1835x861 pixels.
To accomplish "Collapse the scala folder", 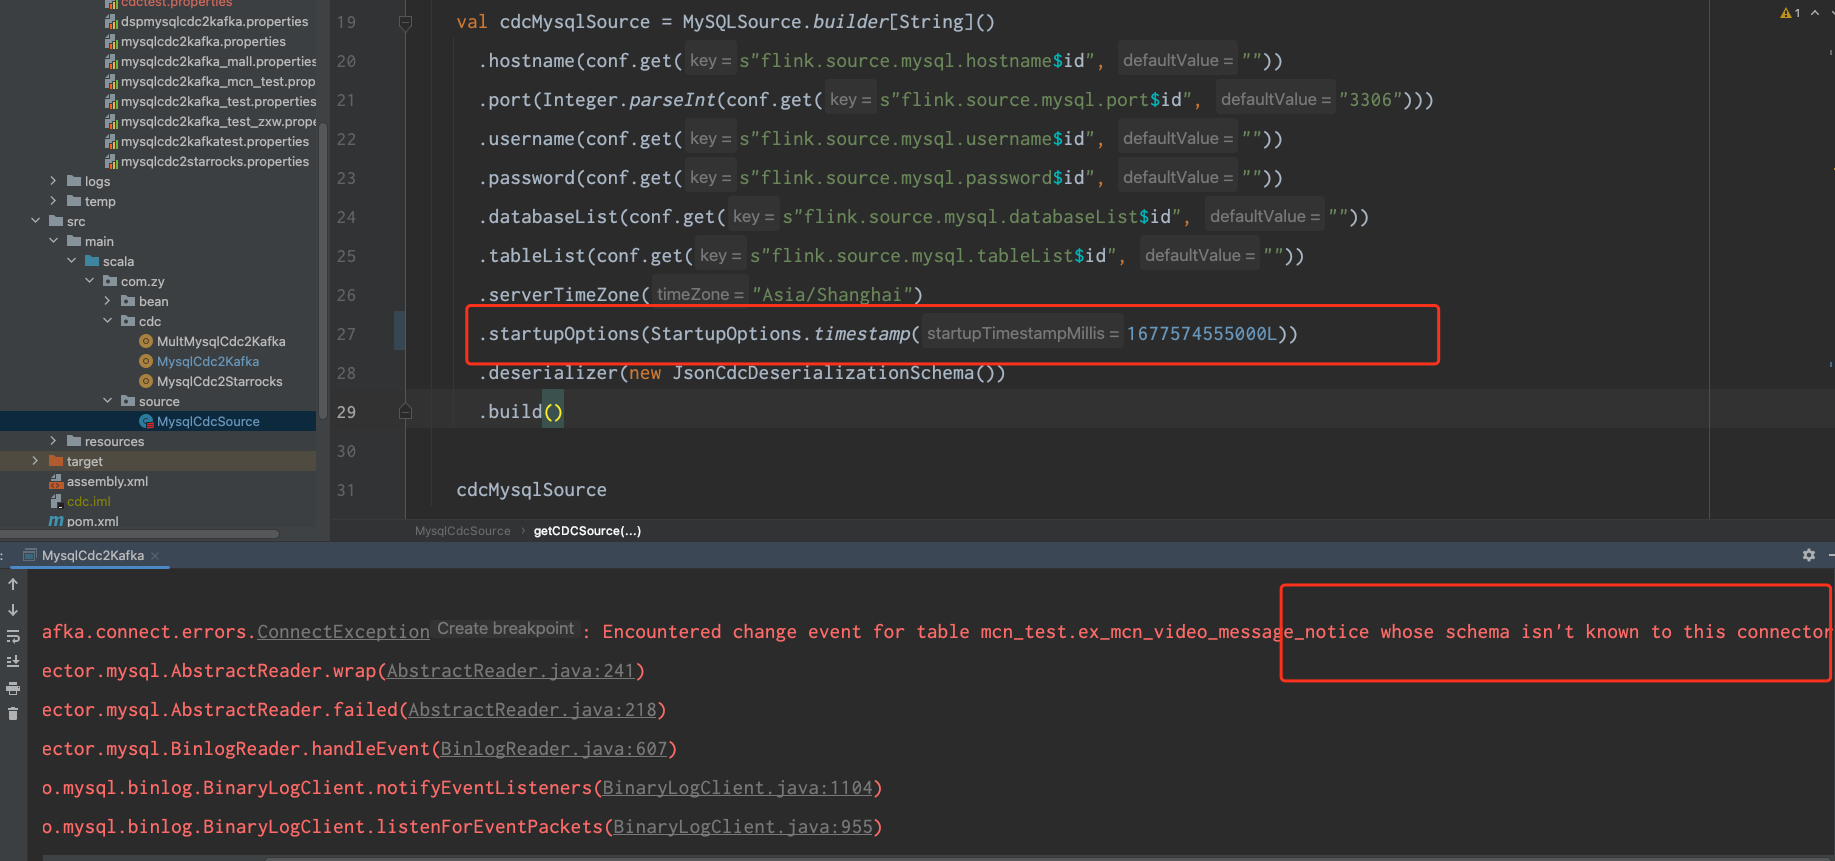I will [71, 261].
